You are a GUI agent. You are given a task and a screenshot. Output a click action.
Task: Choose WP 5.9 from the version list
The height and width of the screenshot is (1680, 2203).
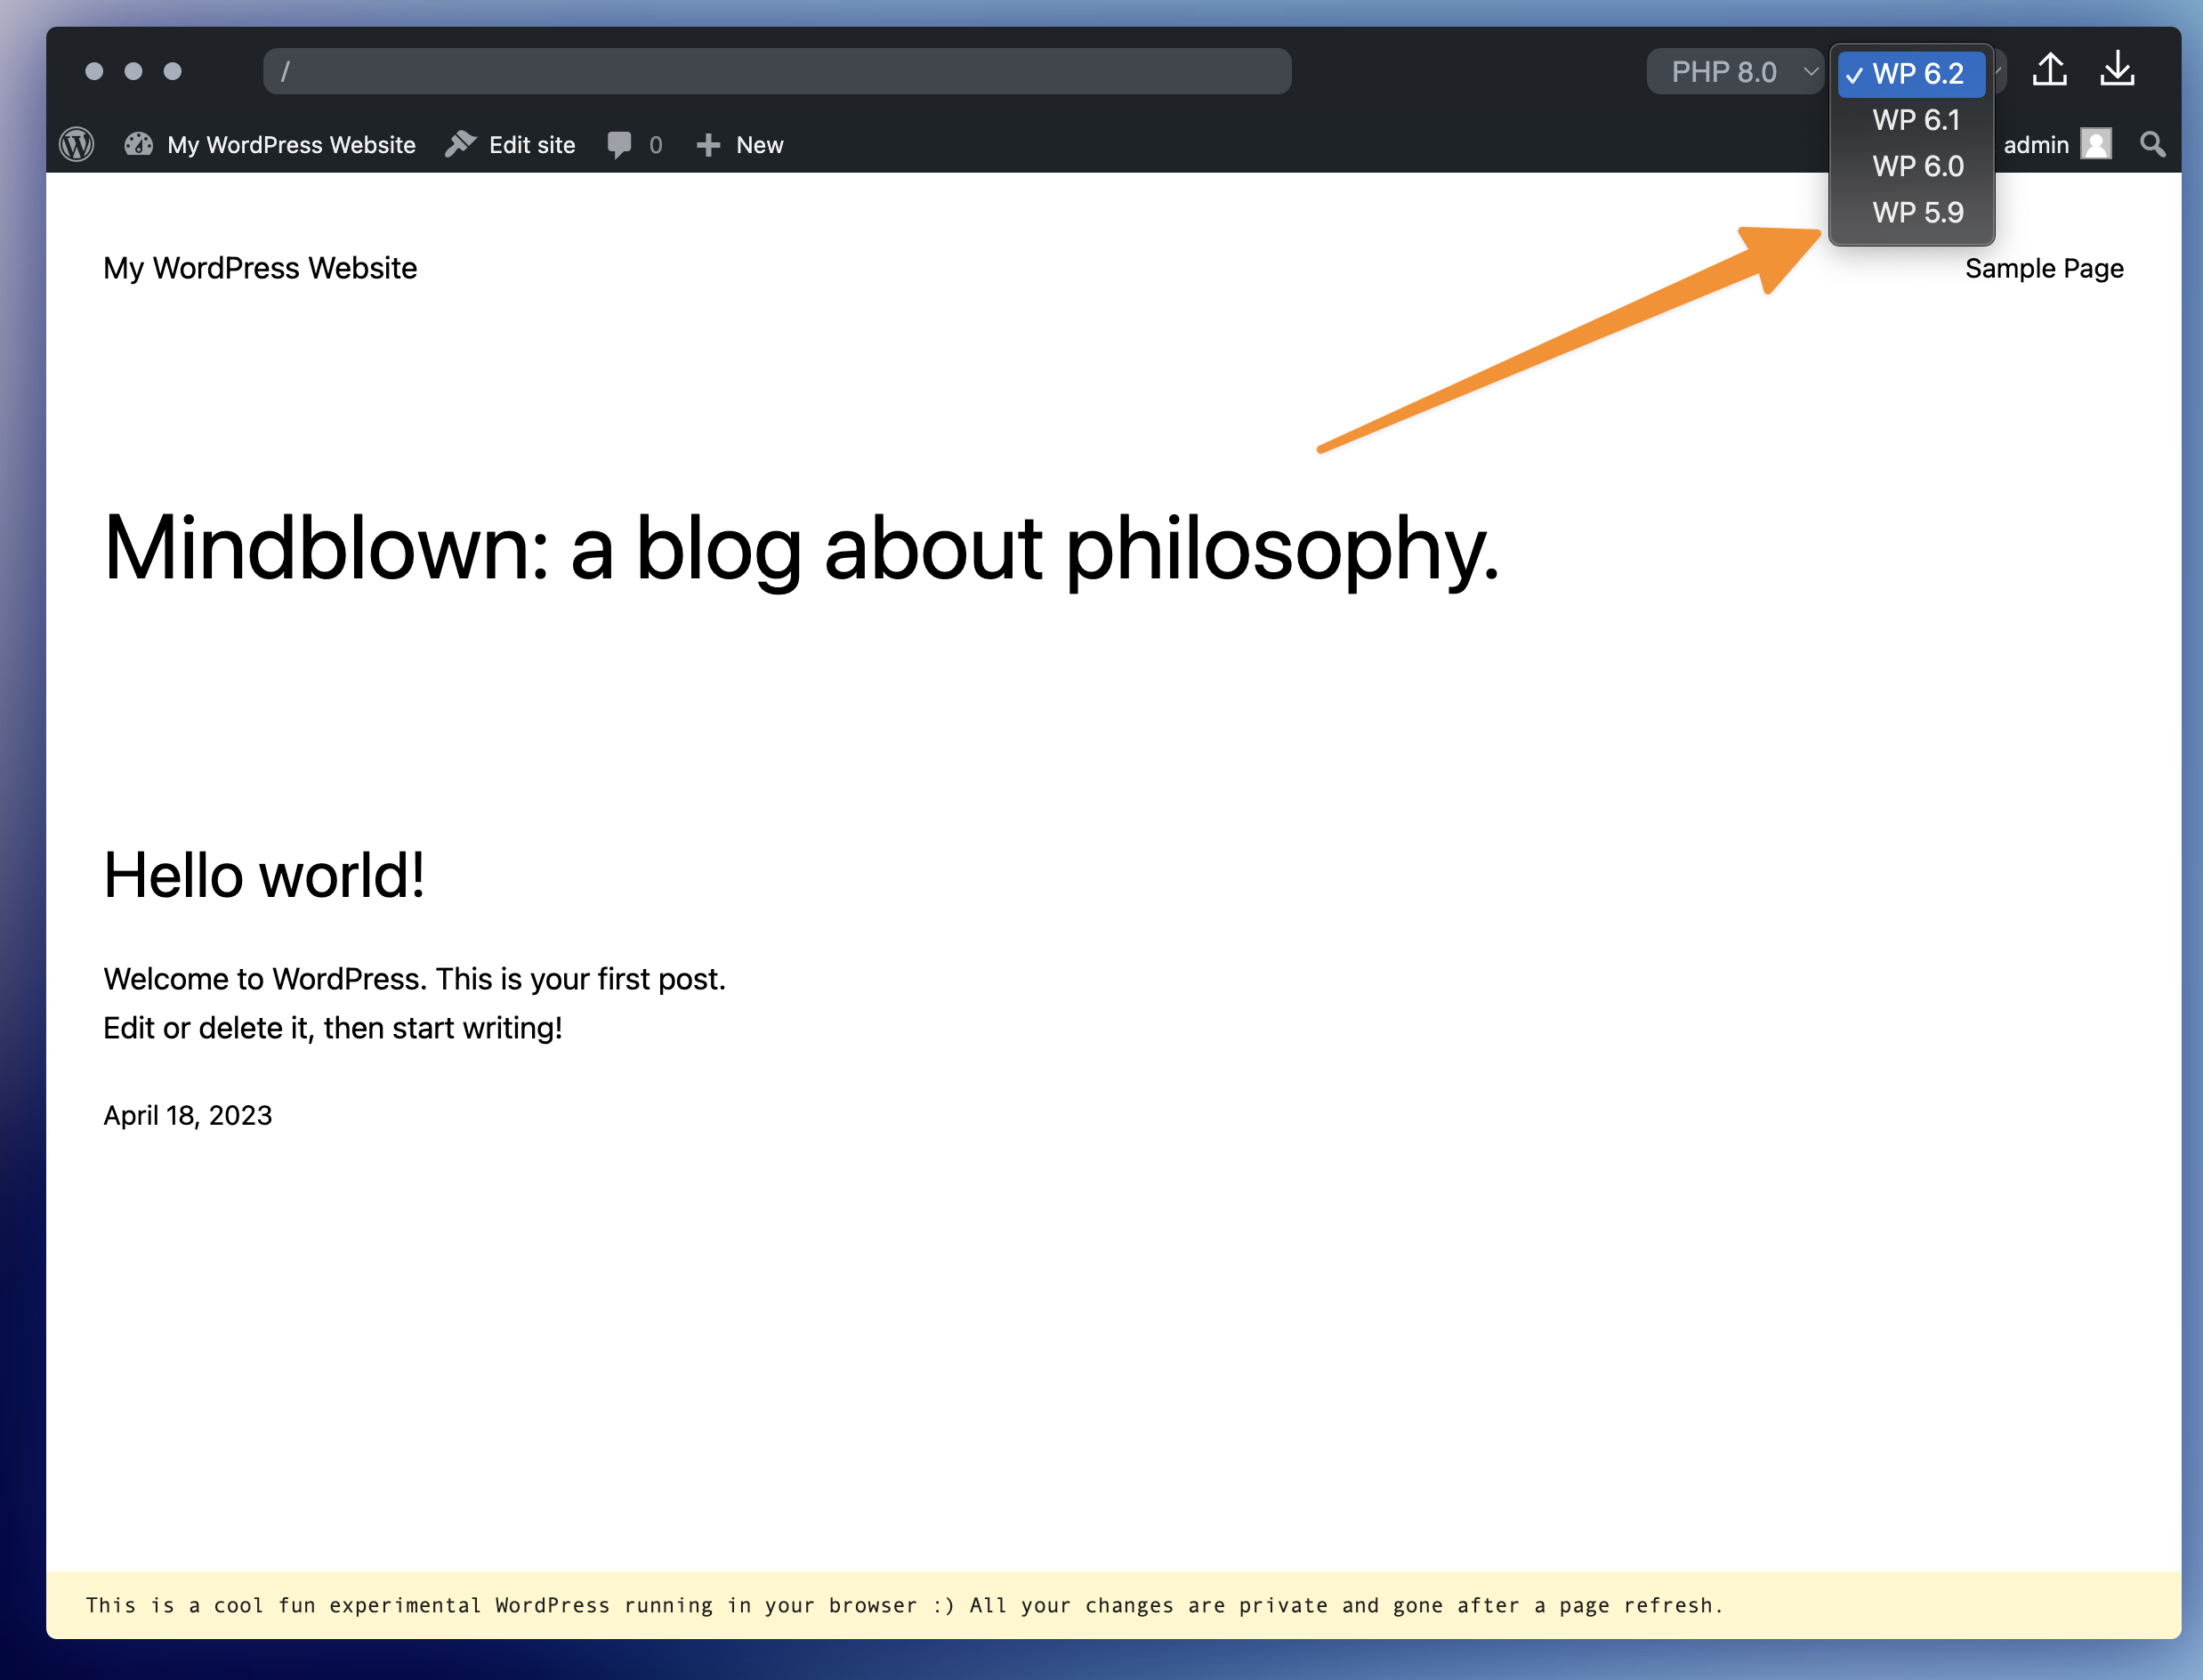(x=1911, y=212)
